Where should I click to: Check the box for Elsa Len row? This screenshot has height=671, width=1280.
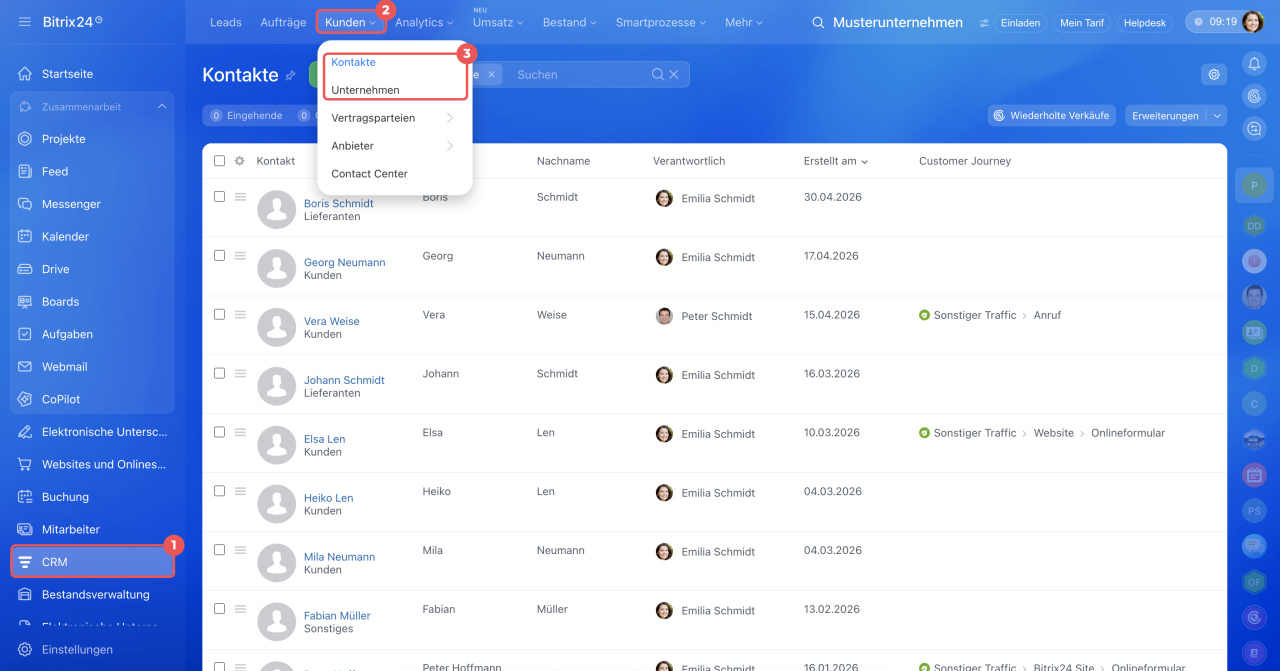tap(220, 433)
